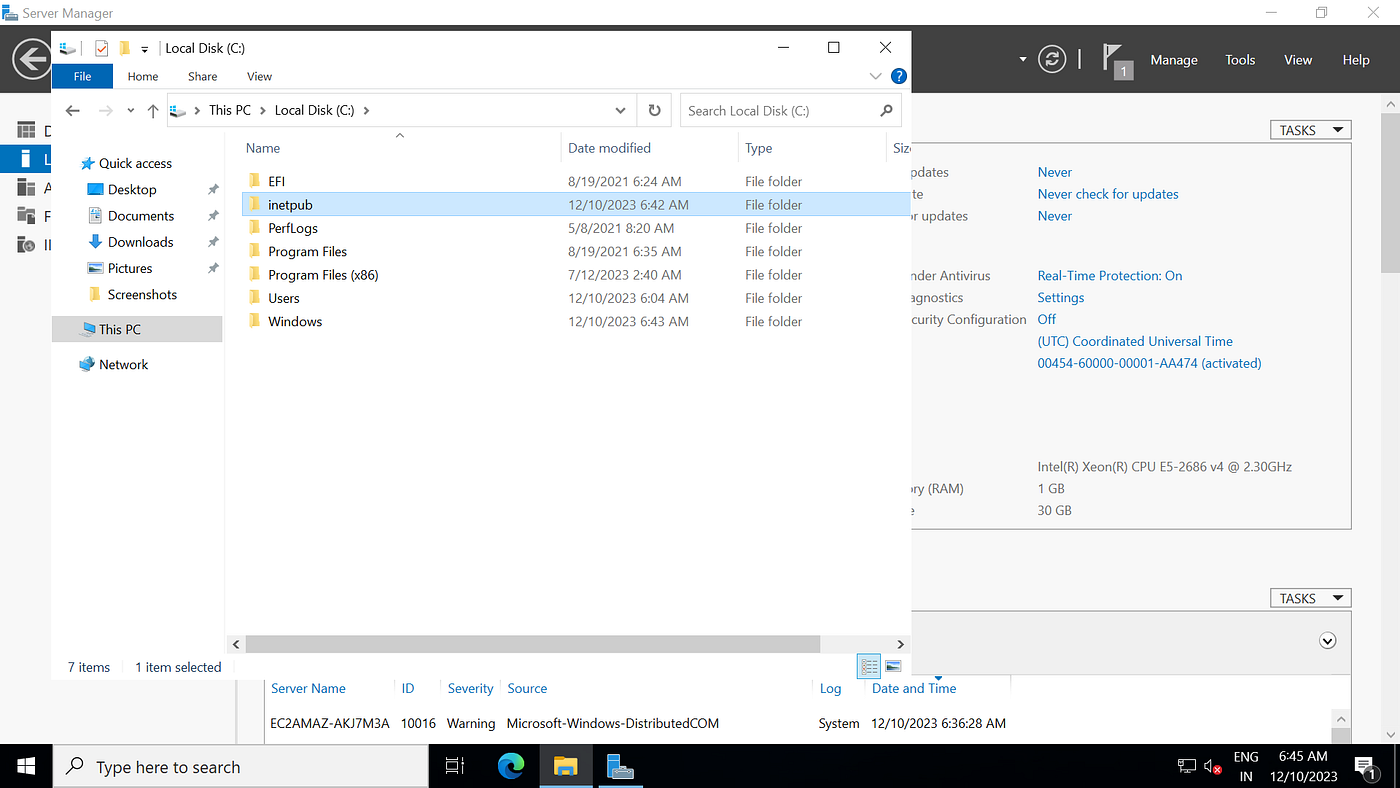
Task: Open the upper TASKS dropdown
Action: (x=1310, y=130)
